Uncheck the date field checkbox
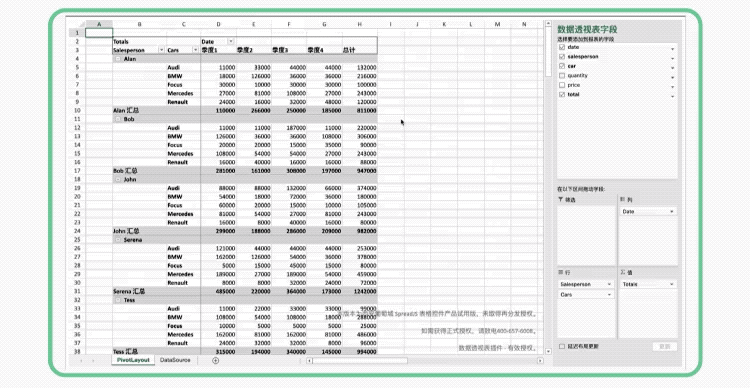 [562, 47]
